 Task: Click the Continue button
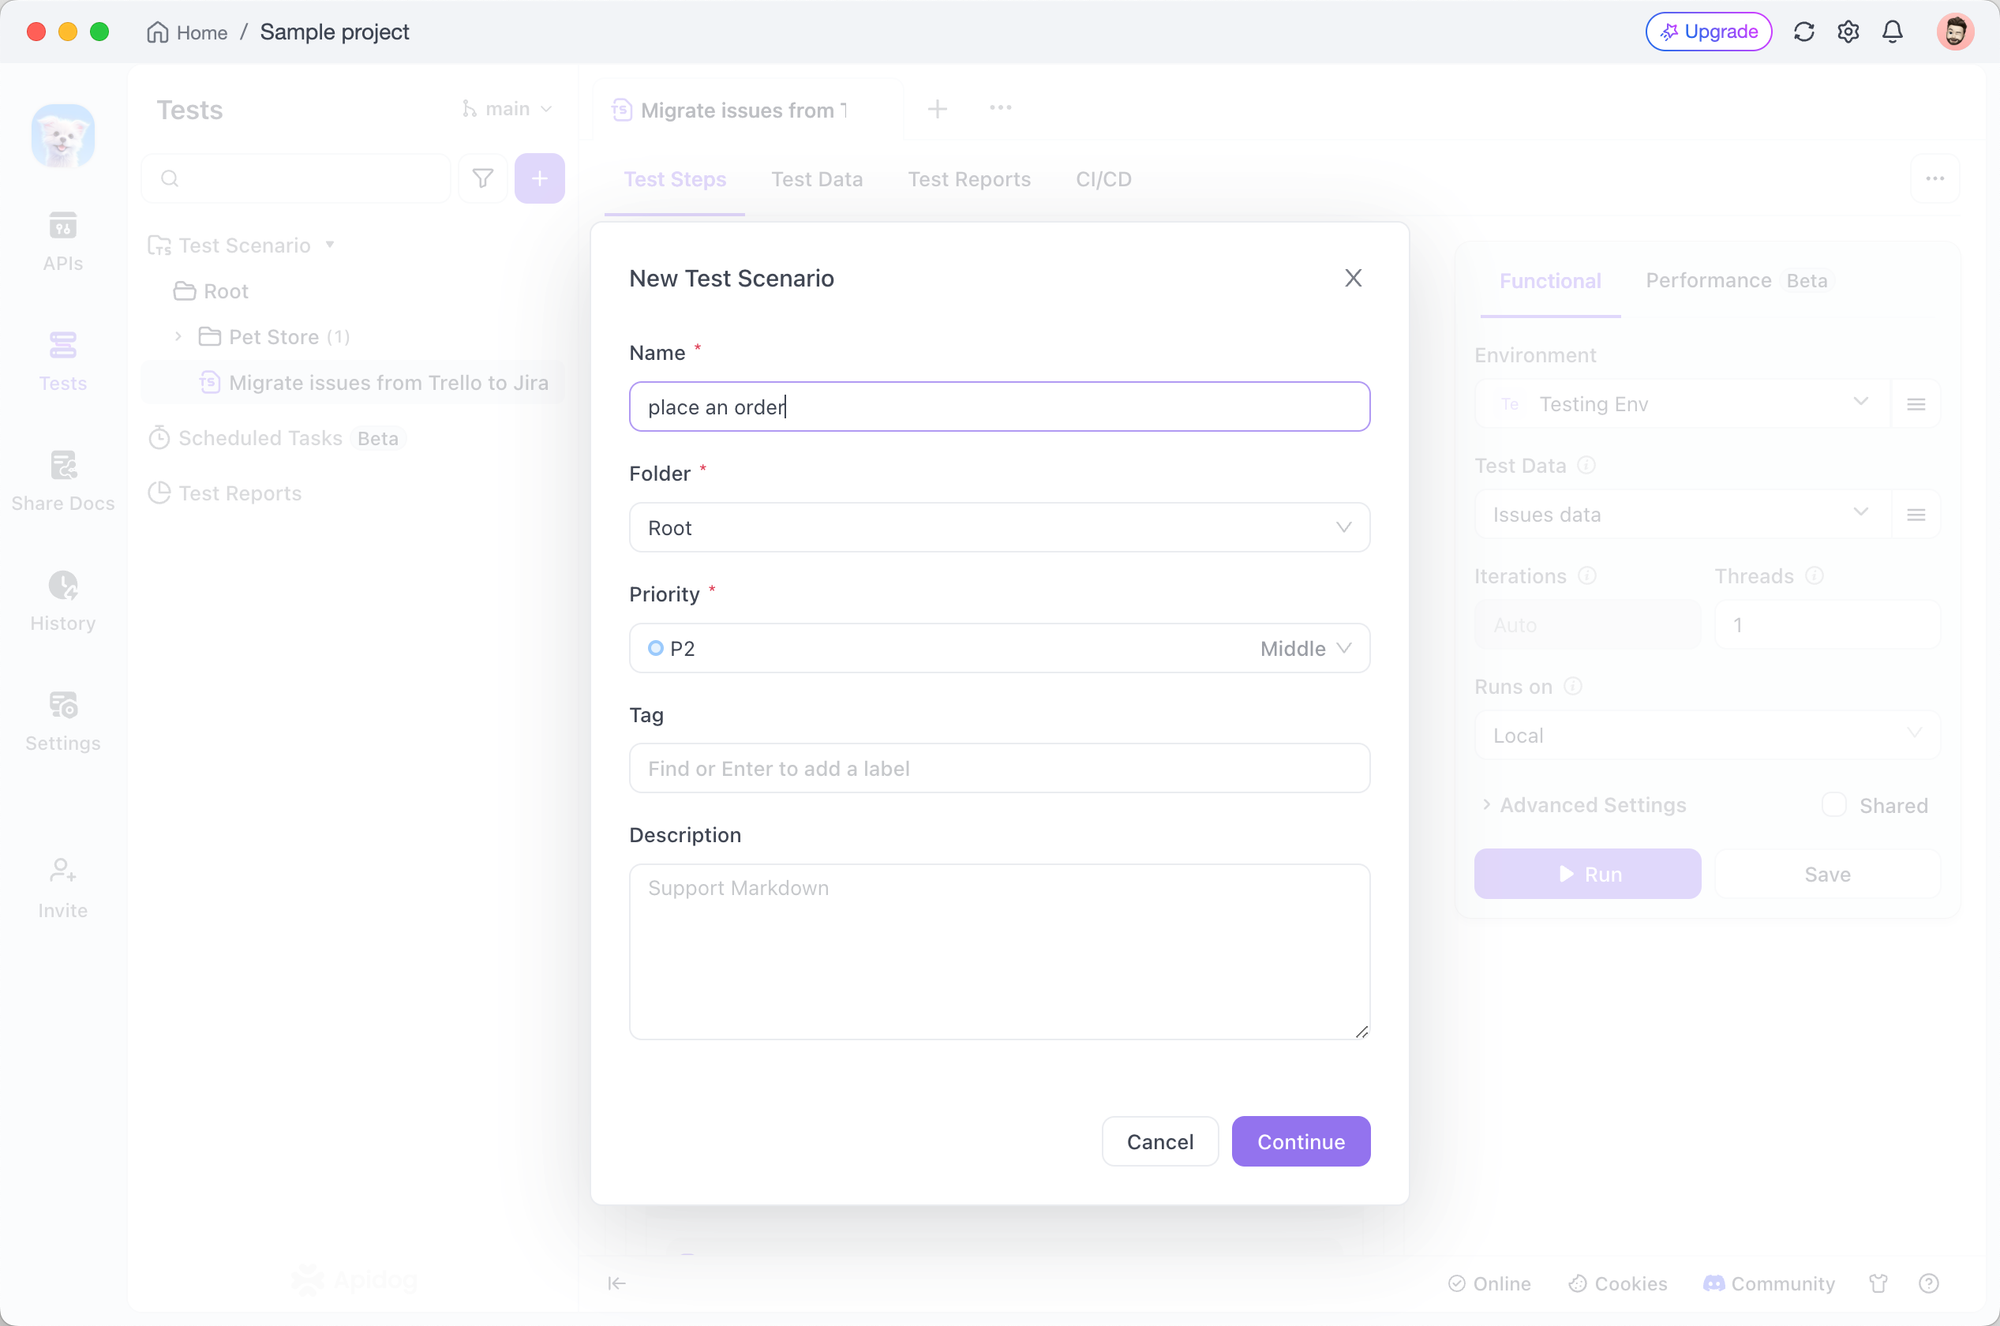tap(1300, 1141)
